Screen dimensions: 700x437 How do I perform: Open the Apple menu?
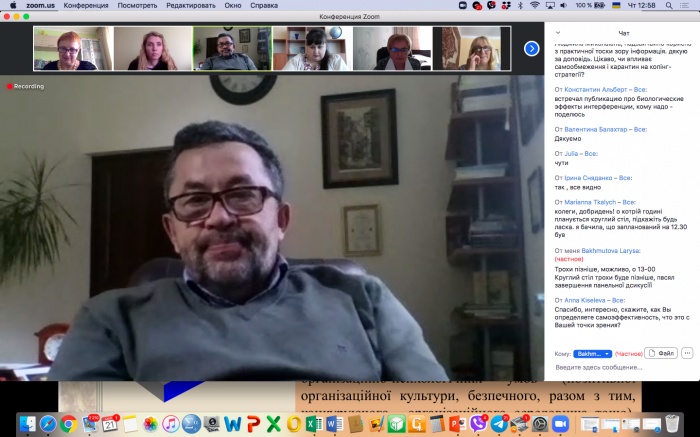[13, 5]
